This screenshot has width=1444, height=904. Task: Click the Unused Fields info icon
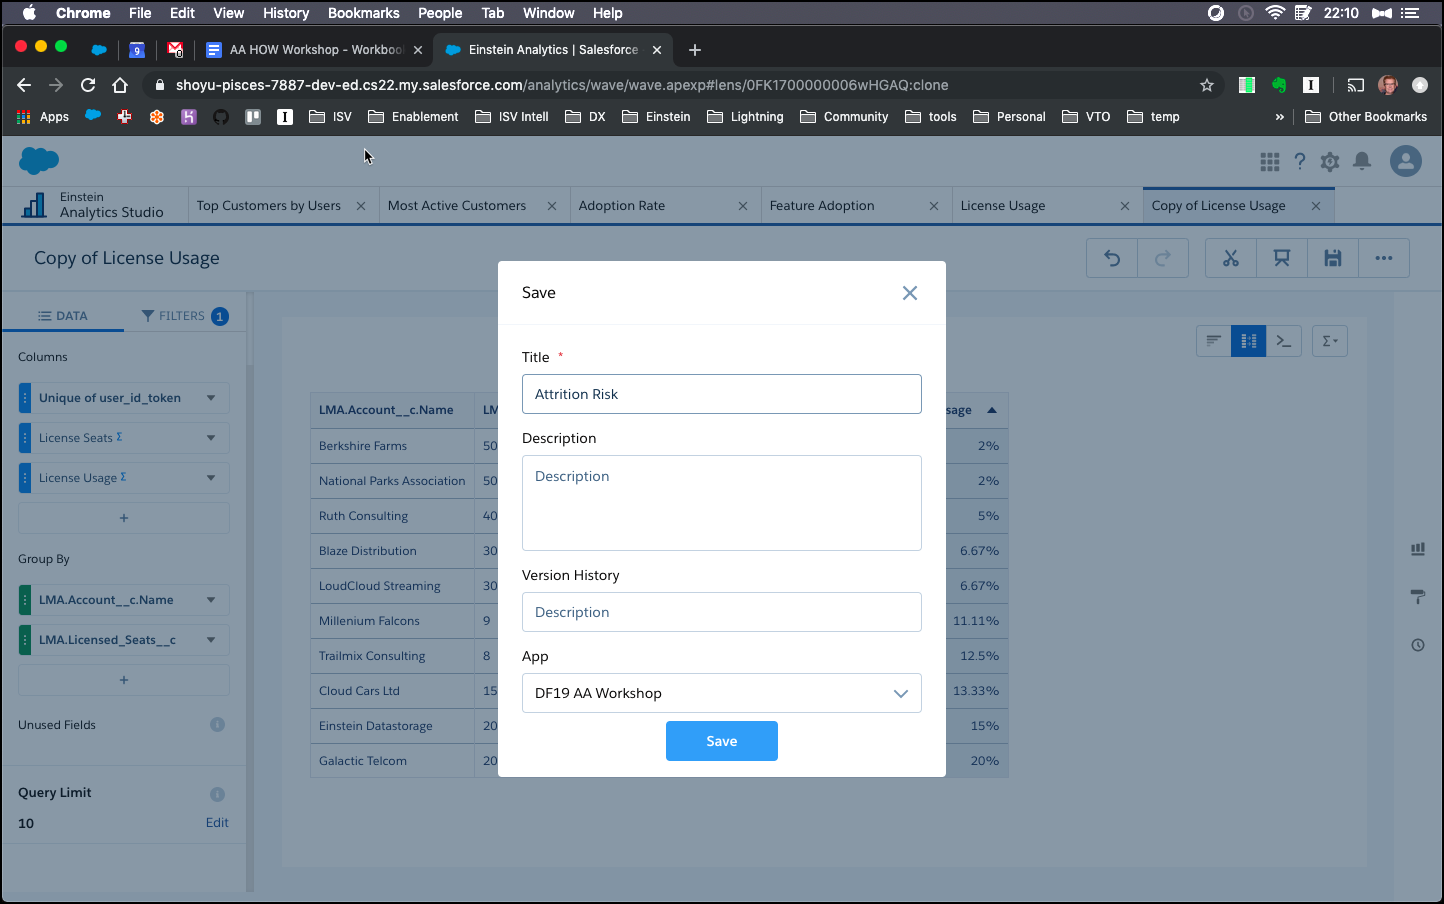click(217, 725)
